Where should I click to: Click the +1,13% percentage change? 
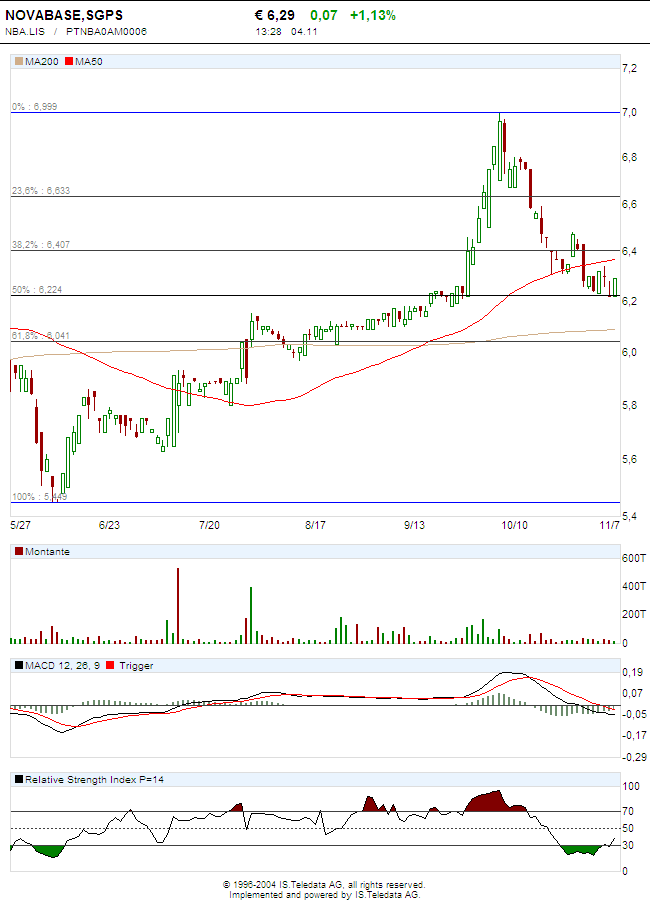373,15
